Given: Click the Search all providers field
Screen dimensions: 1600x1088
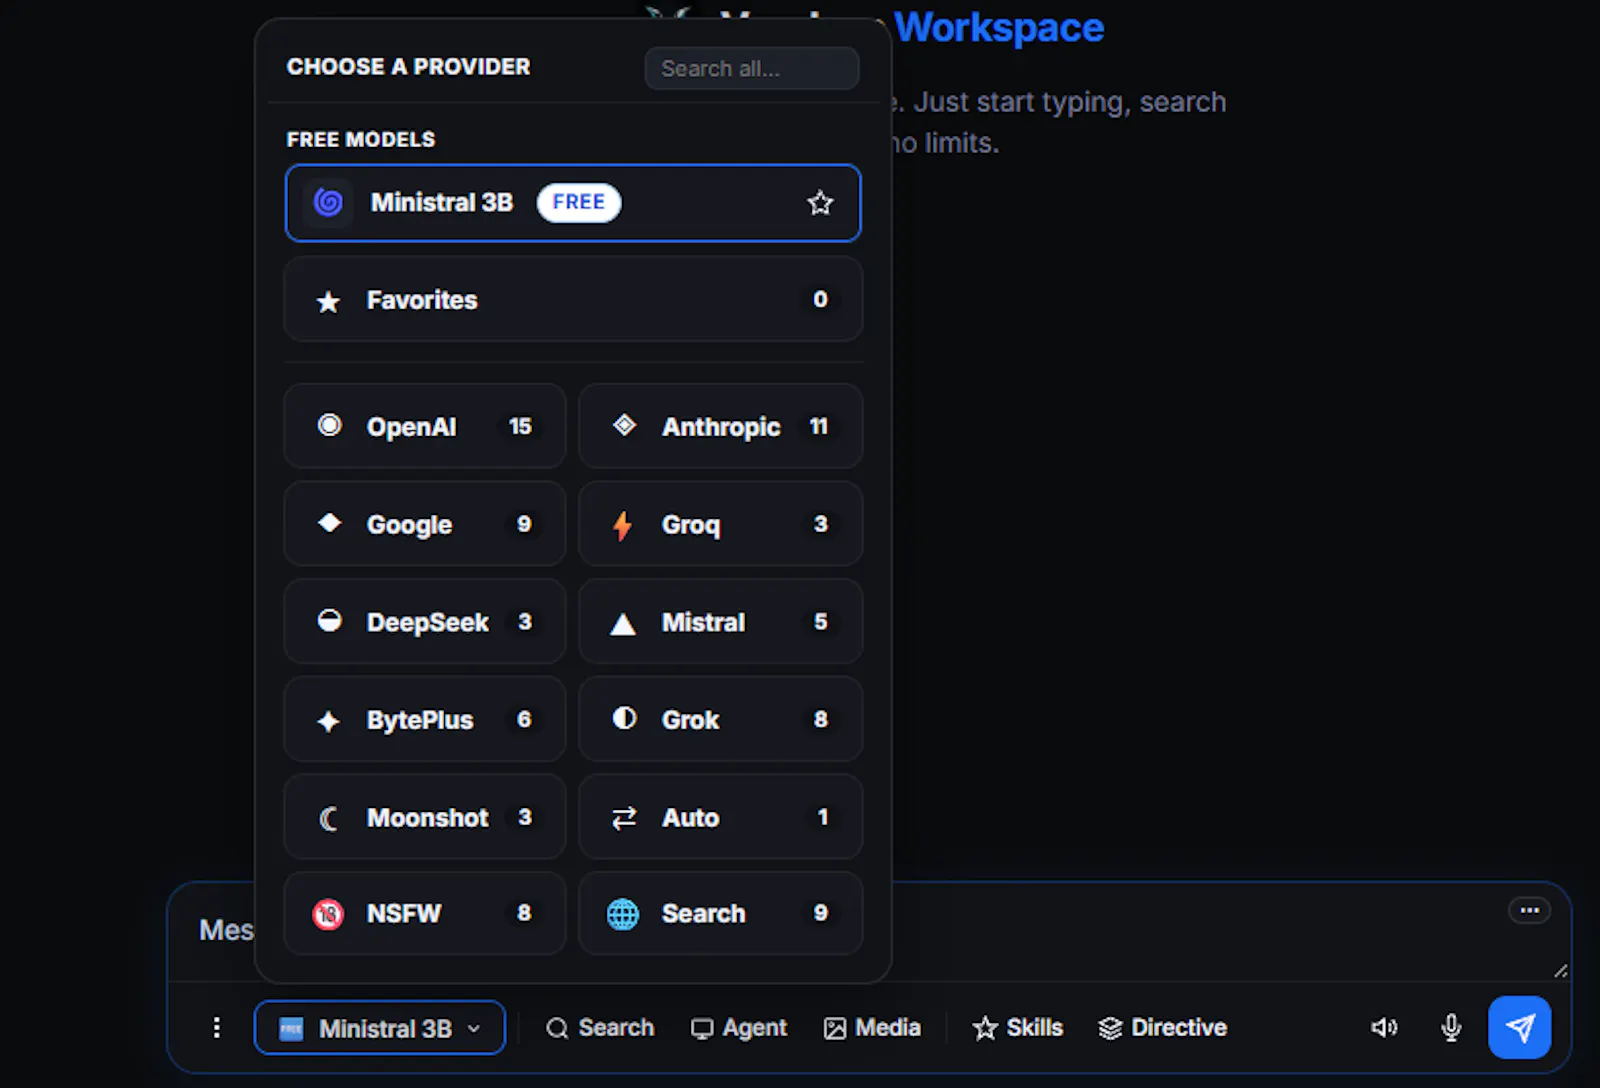Looking at the screenshot, I should [x=752, y=68].
